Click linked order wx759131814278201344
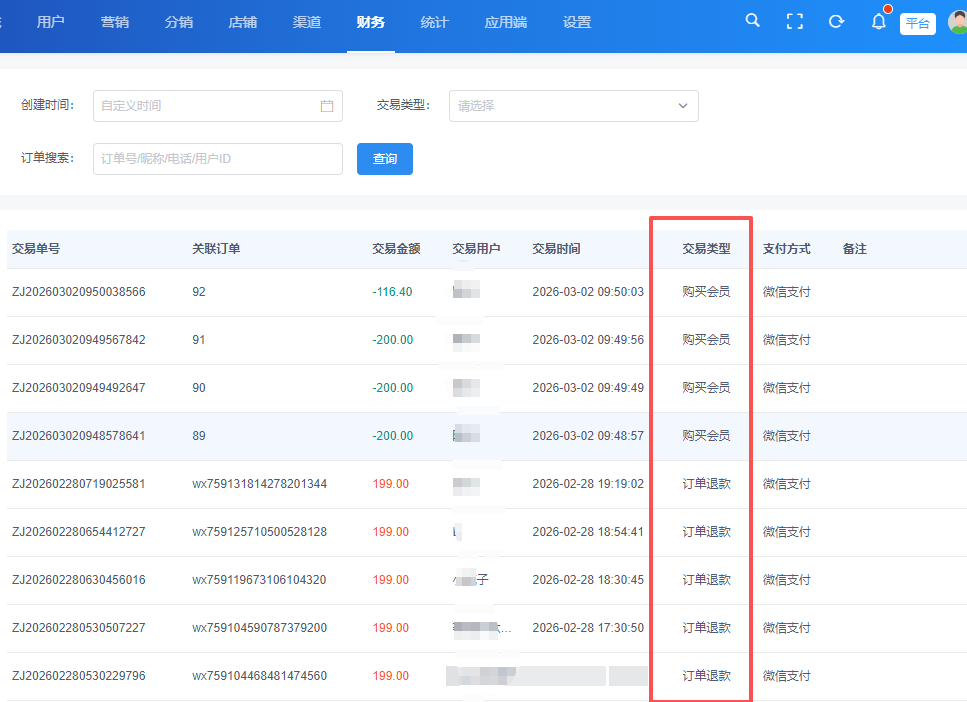The width and height of the screenshot is (967, 702). (x=259, y=484)
